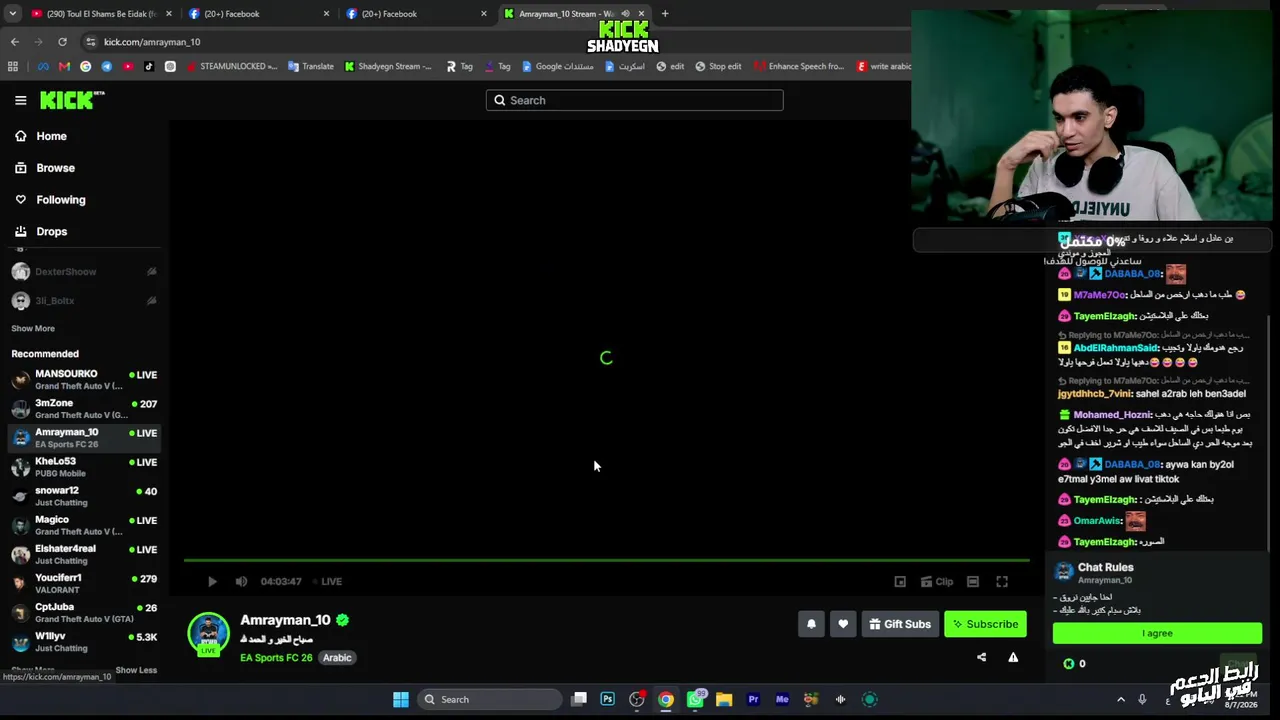
Task: Create a Clip of the stream
Action: 937,581
